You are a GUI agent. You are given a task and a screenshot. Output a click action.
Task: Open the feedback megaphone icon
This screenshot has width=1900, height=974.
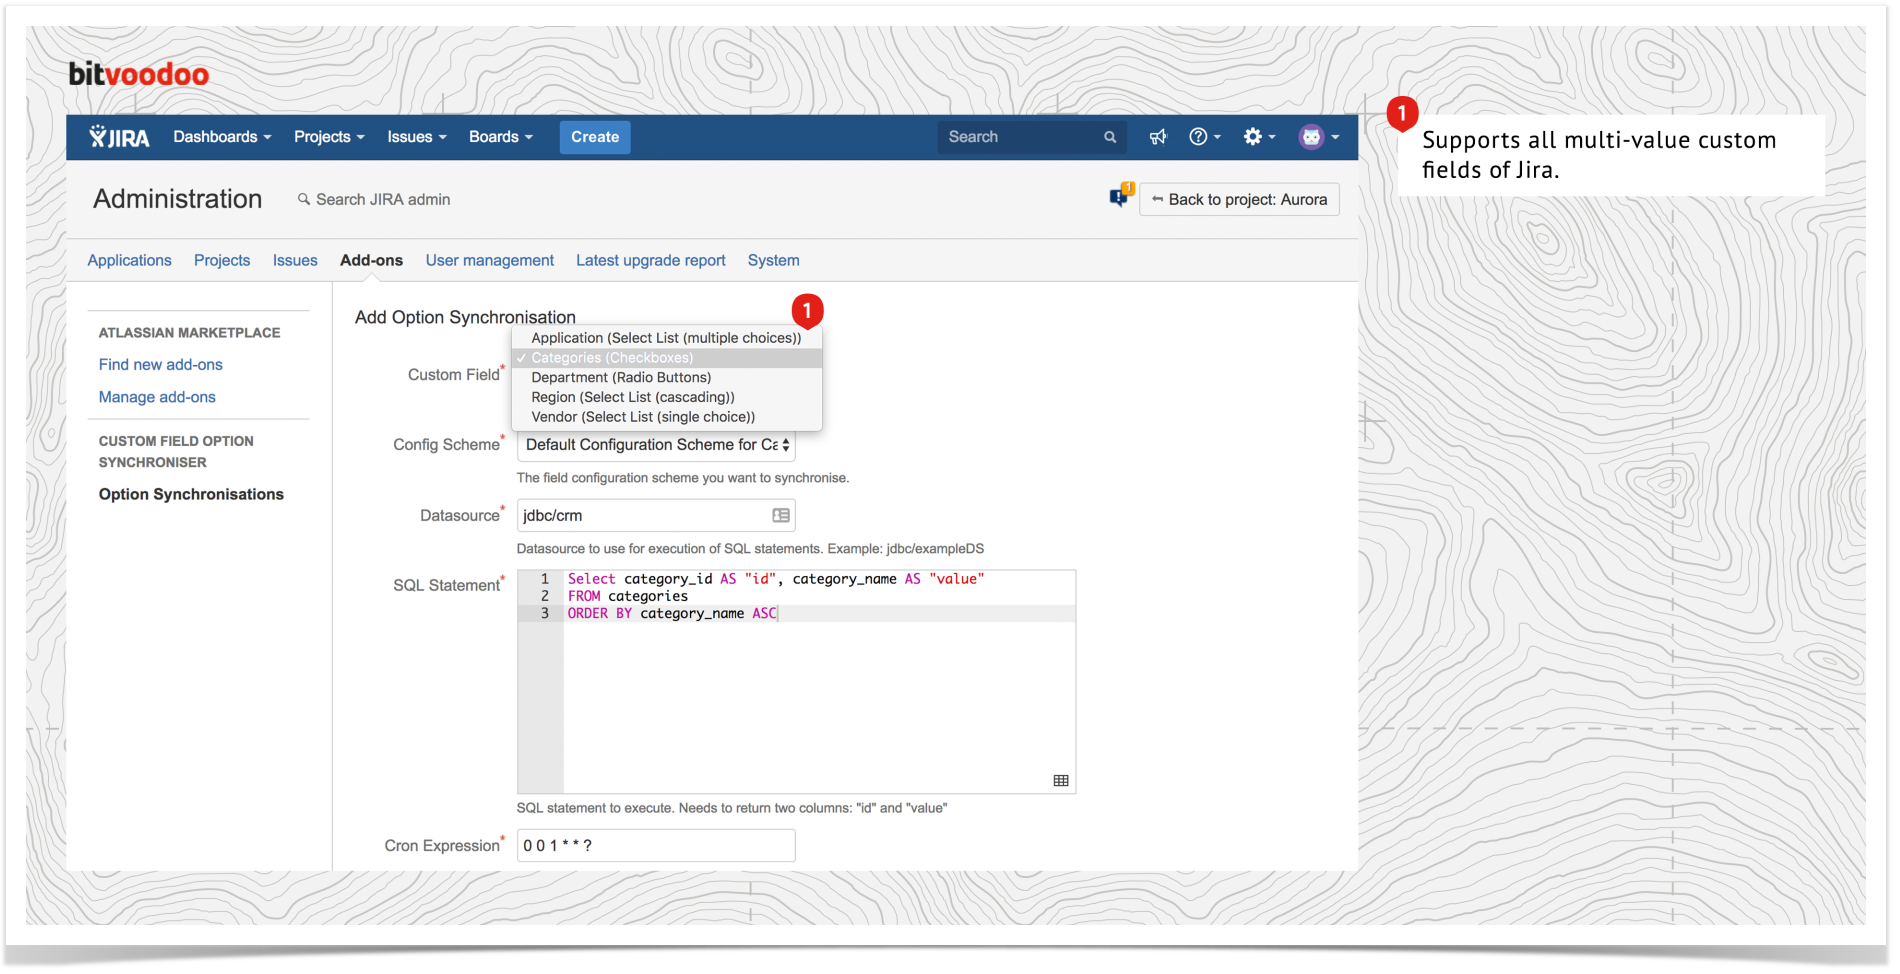[x=1158, y=137]
